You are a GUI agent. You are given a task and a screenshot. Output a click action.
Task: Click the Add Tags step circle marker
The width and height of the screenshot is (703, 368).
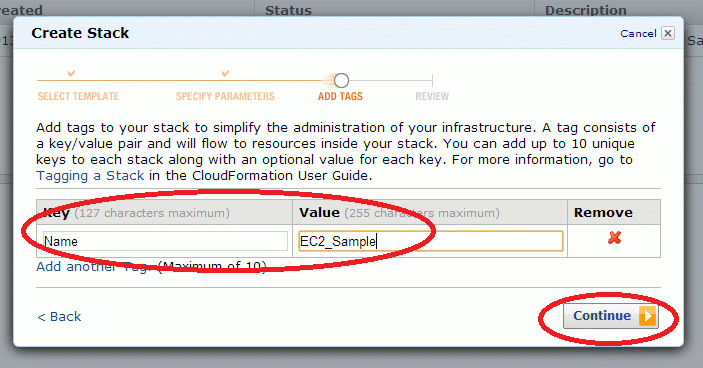click(x=341, y=81)
